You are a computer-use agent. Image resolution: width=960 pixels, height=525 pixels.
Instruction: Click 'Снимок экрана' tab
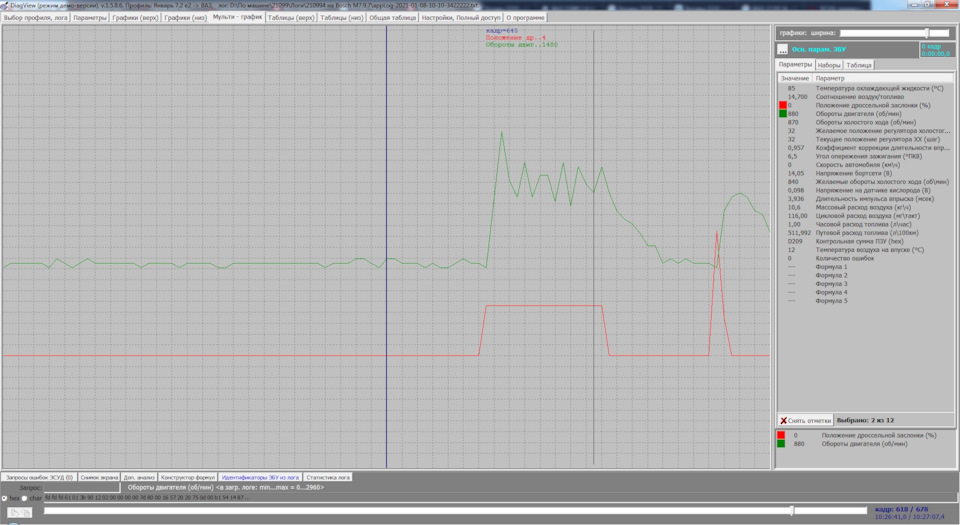coord(99,477)
